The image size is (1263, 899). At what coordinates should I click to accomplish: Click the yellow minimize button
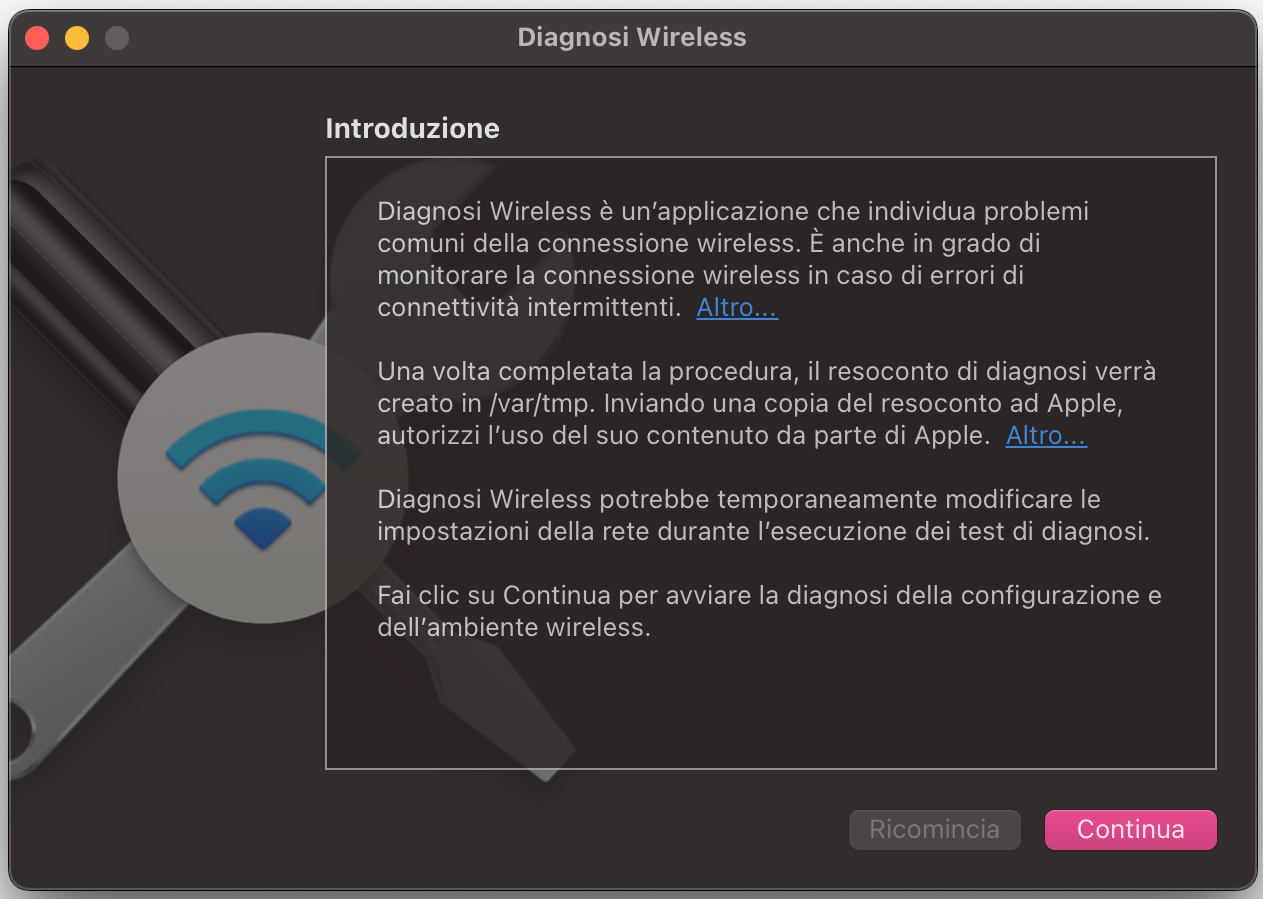(x=76, y=37)
